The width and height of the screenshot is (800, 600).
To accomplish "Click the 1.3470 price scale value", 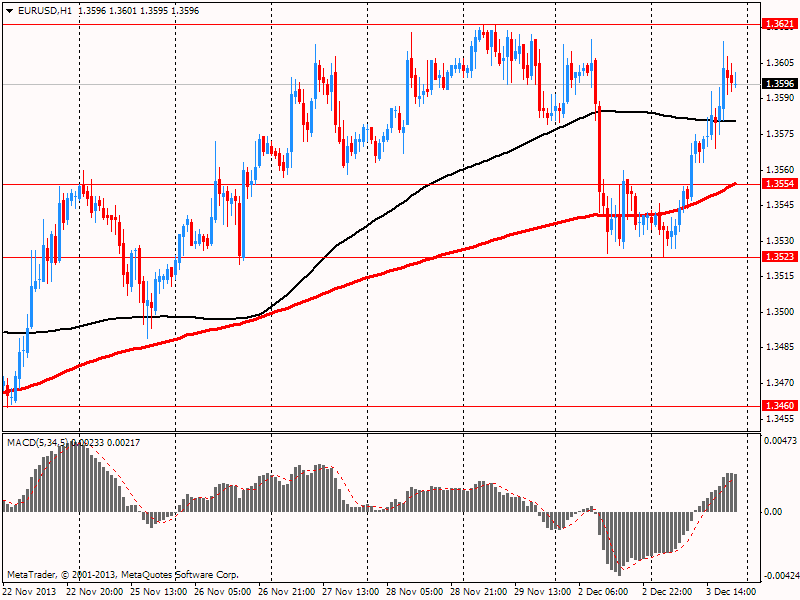I will 780,382.
